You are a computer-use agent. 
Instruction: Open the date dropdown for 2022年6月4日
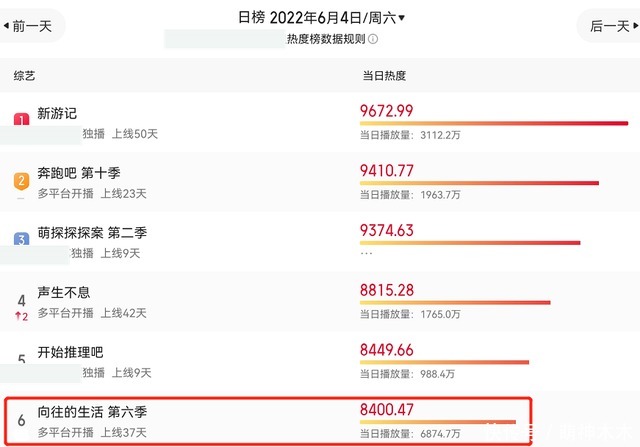pyautogui.click(x=401, y=18)
